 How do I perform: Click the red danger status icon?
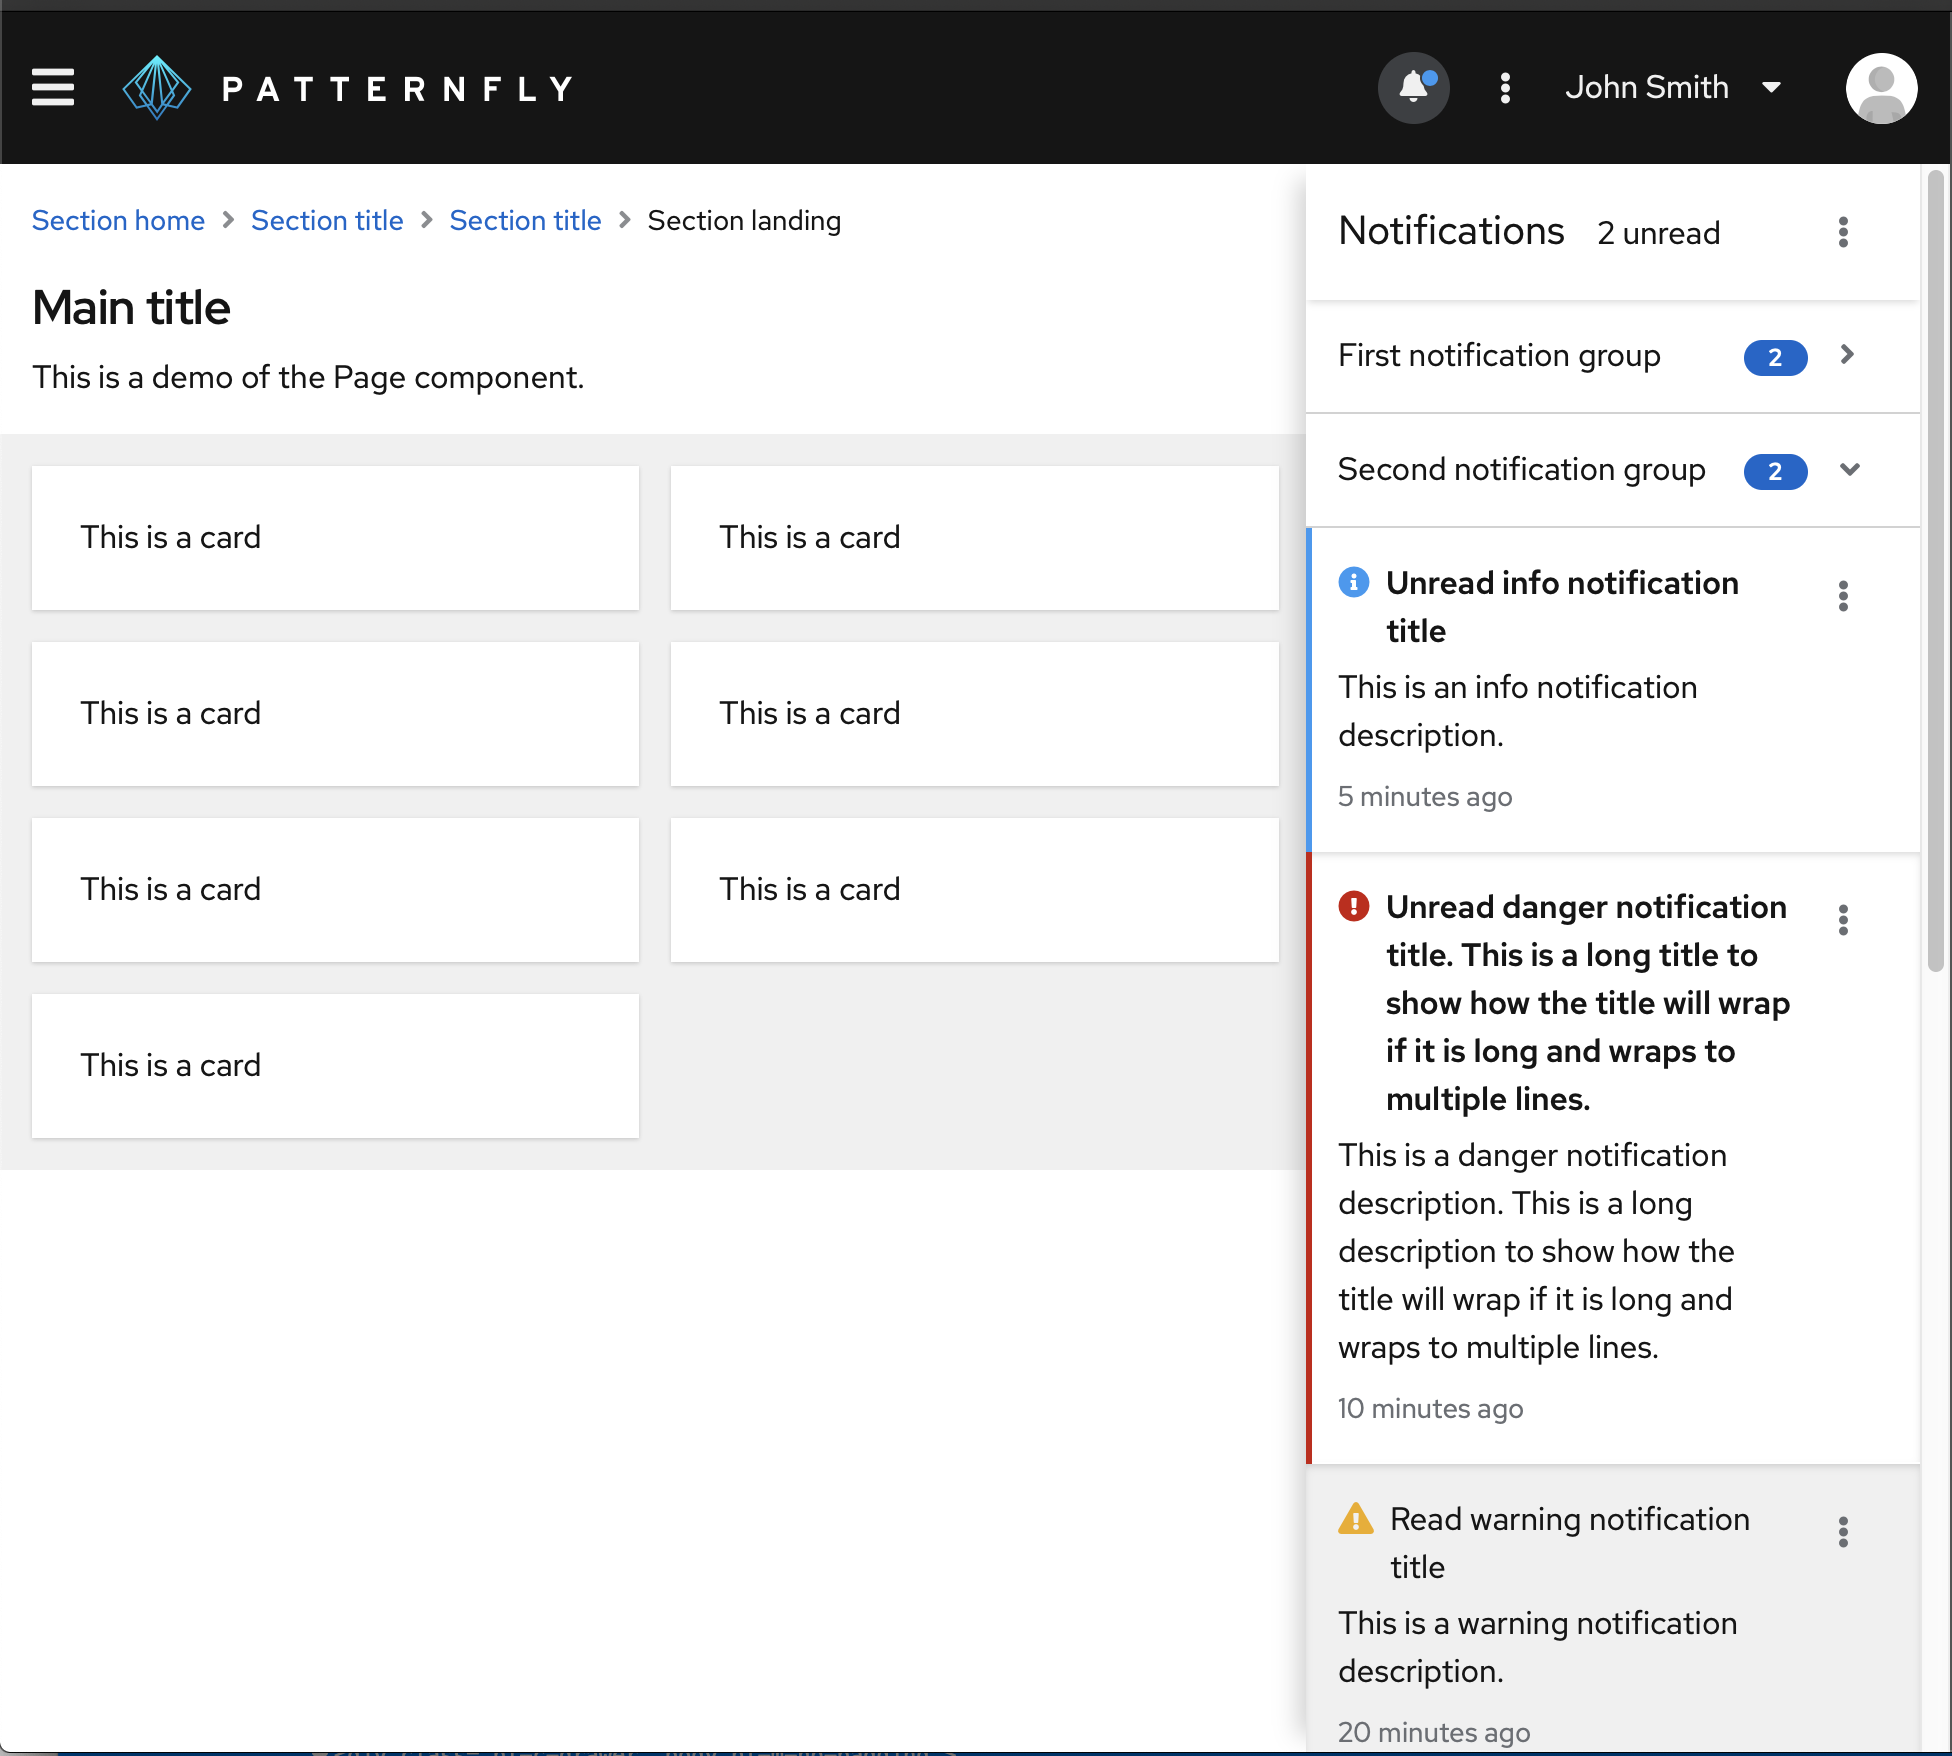pyautogui.click(x=1354, y=906)
